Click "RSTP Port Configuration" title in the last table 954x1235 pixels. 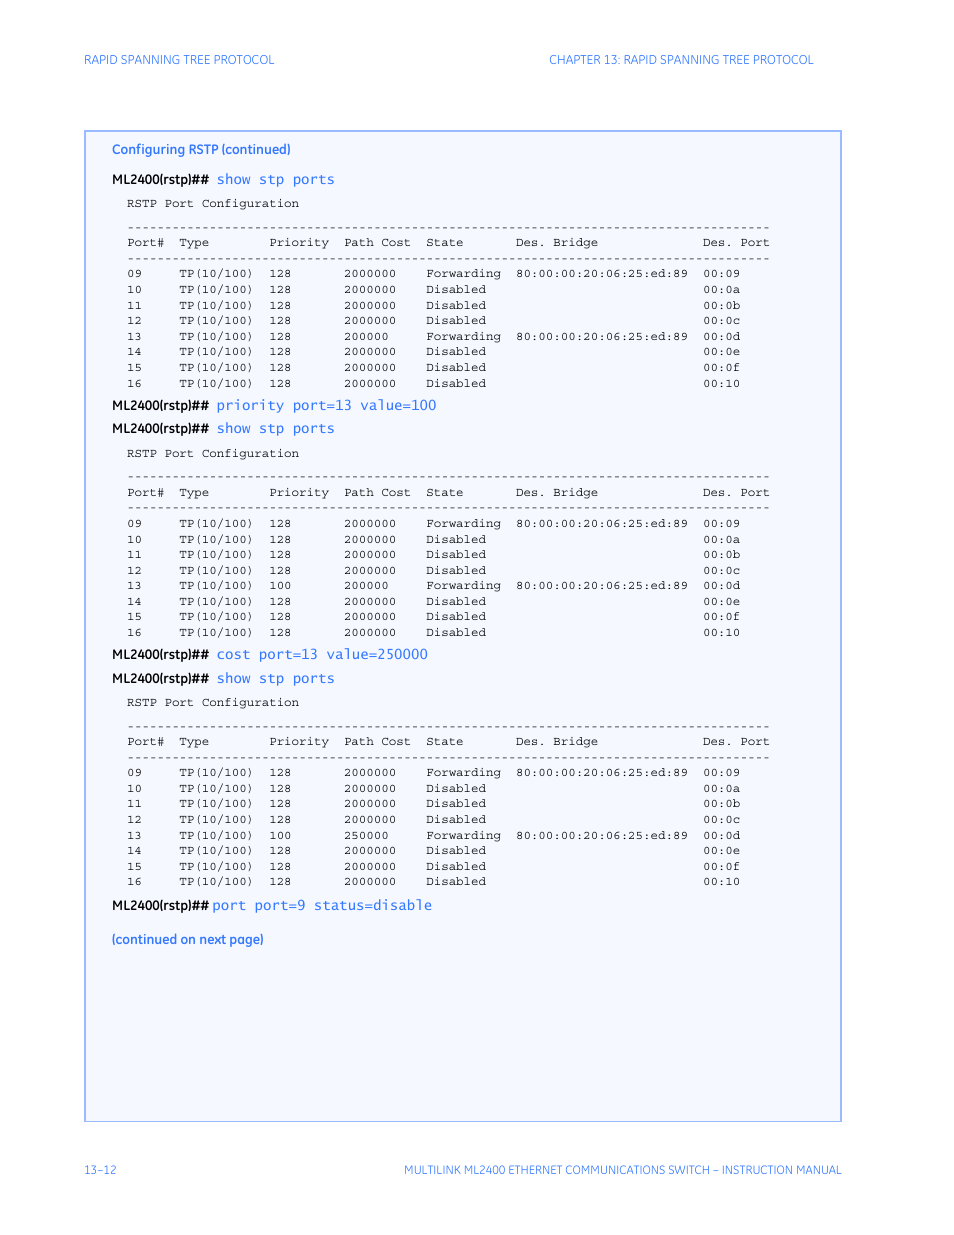[213, 703]
